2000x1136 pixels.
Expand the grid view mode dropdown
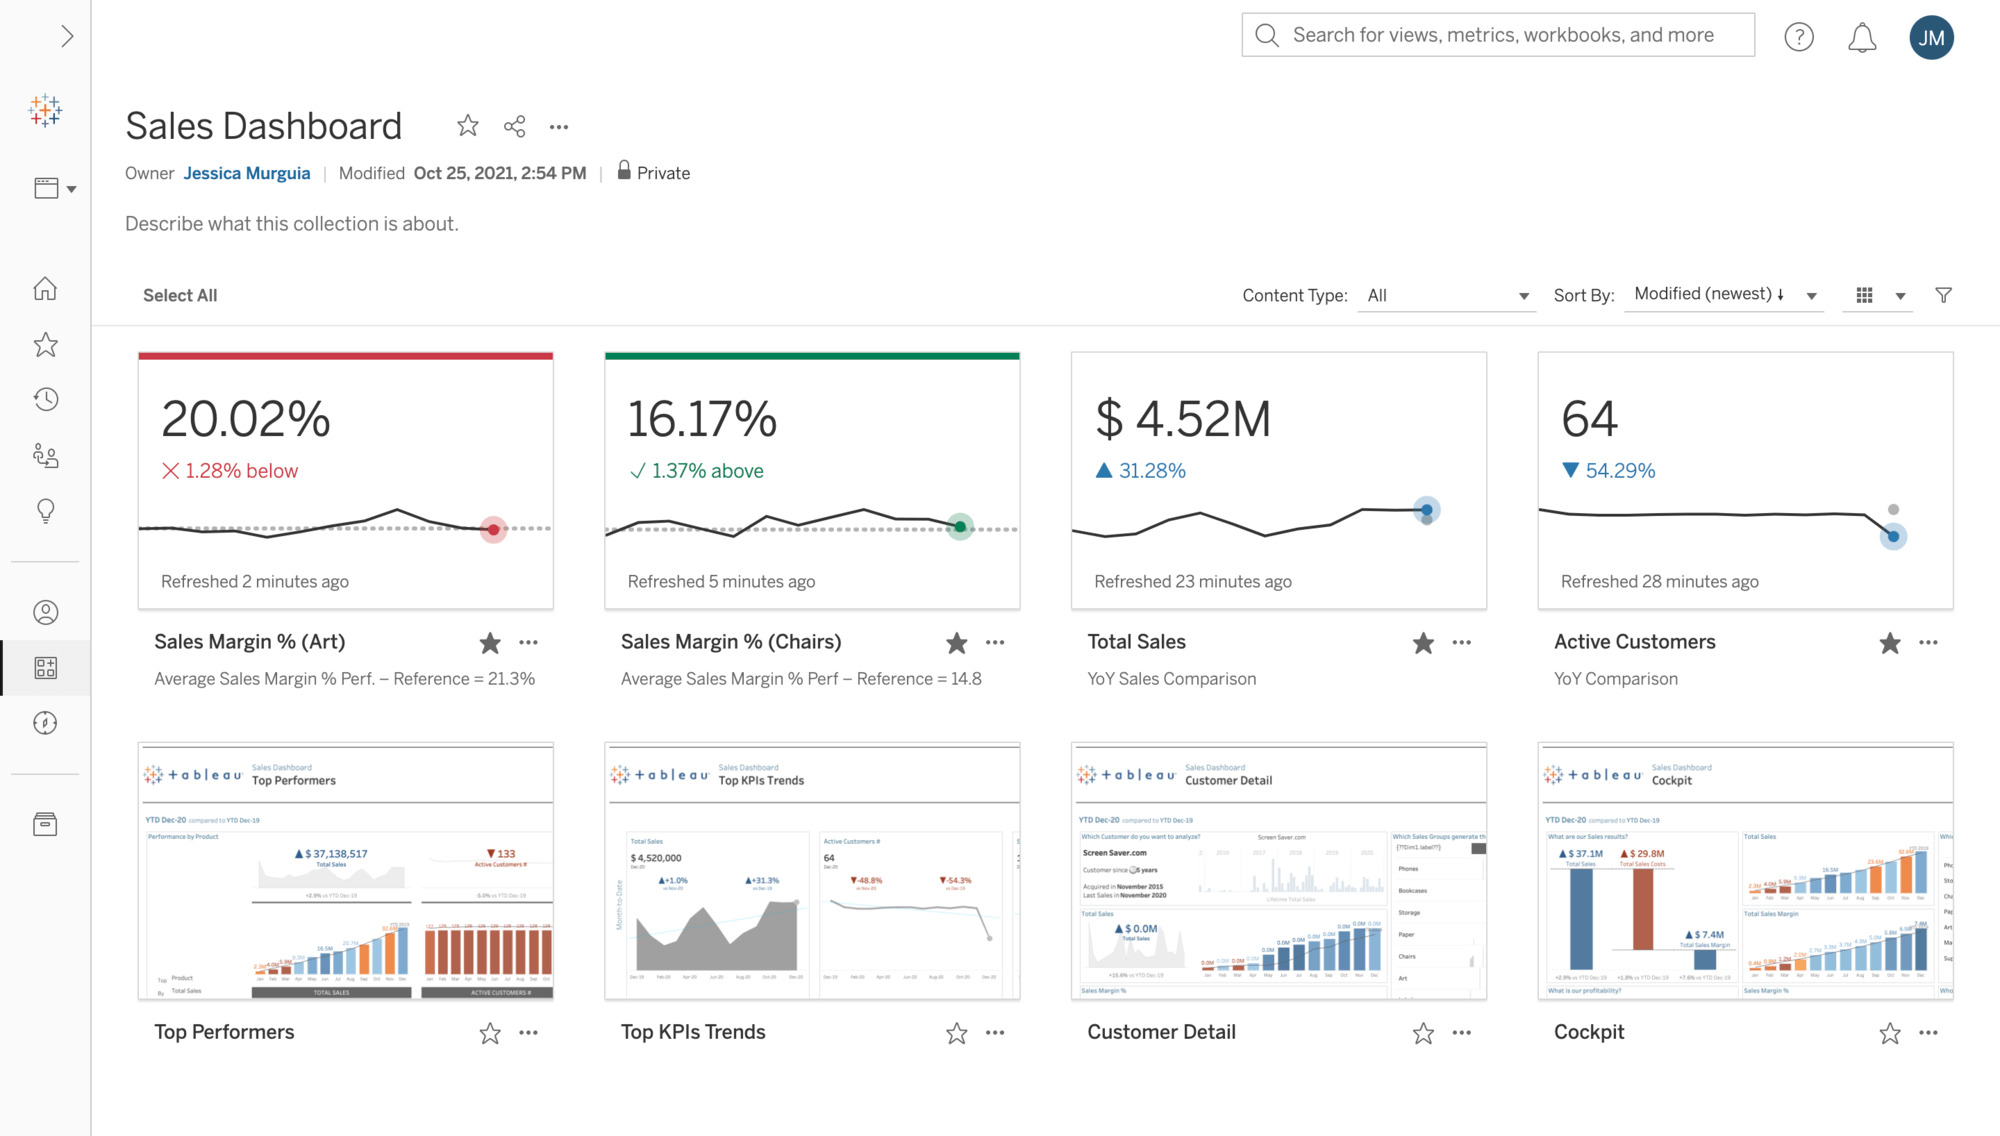pos(1900,296)
